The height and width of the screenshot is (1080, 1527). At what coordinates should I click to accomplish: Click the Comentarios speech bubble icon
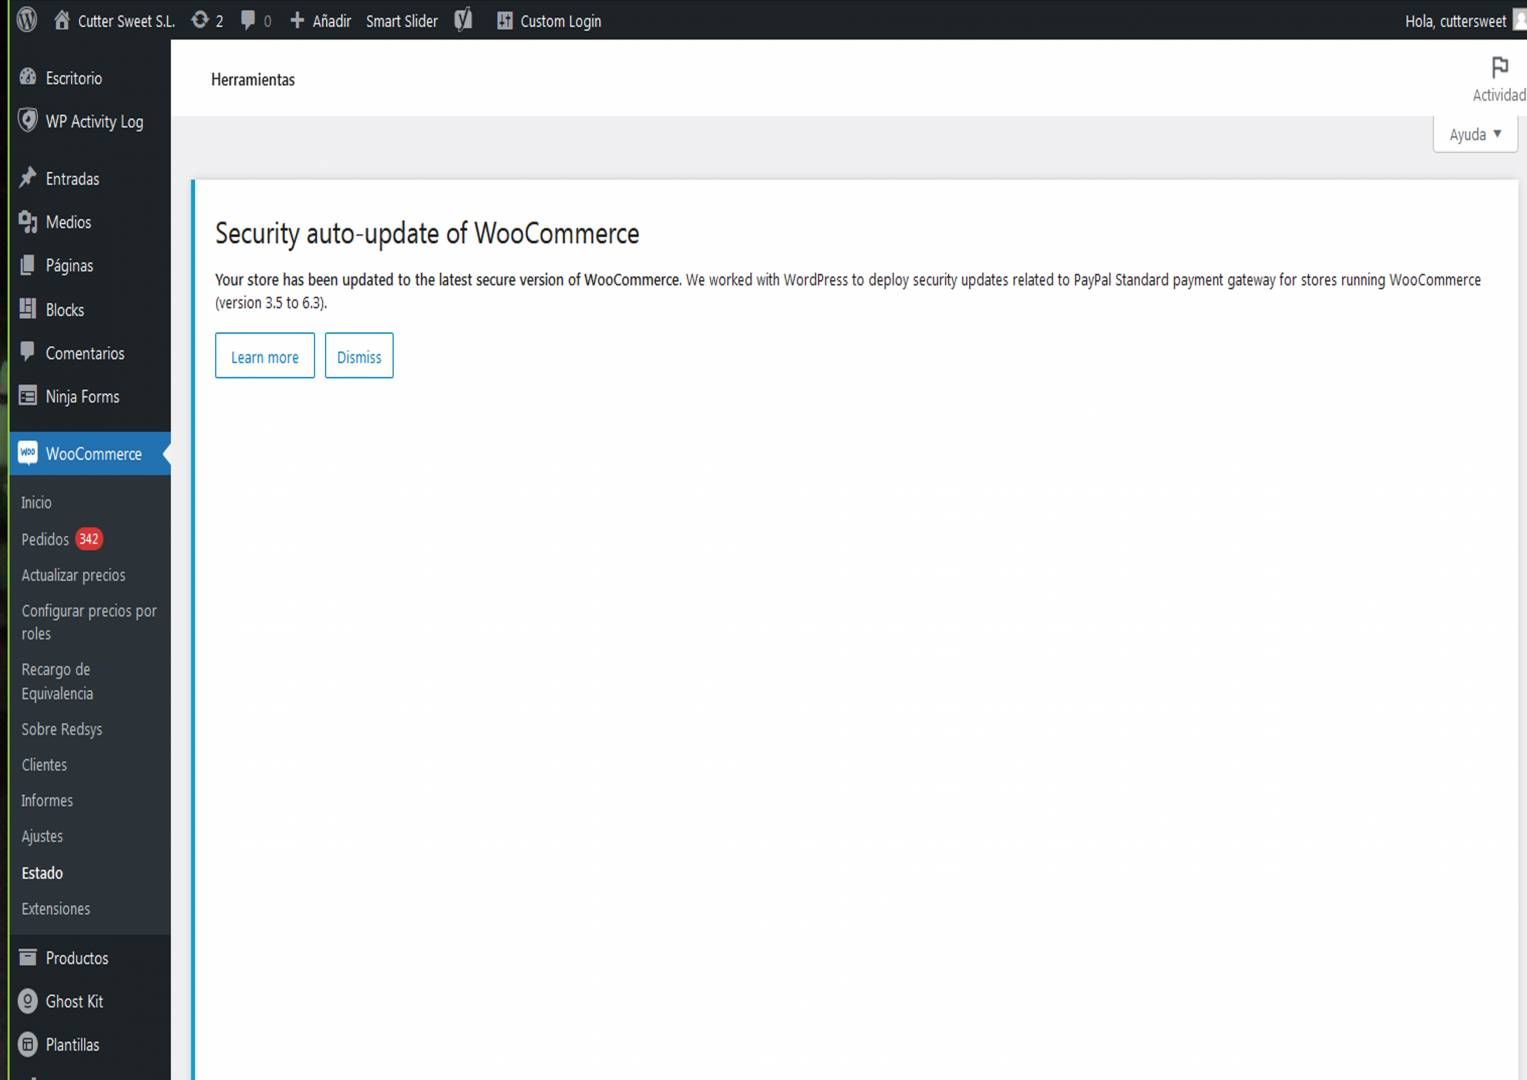28,352
